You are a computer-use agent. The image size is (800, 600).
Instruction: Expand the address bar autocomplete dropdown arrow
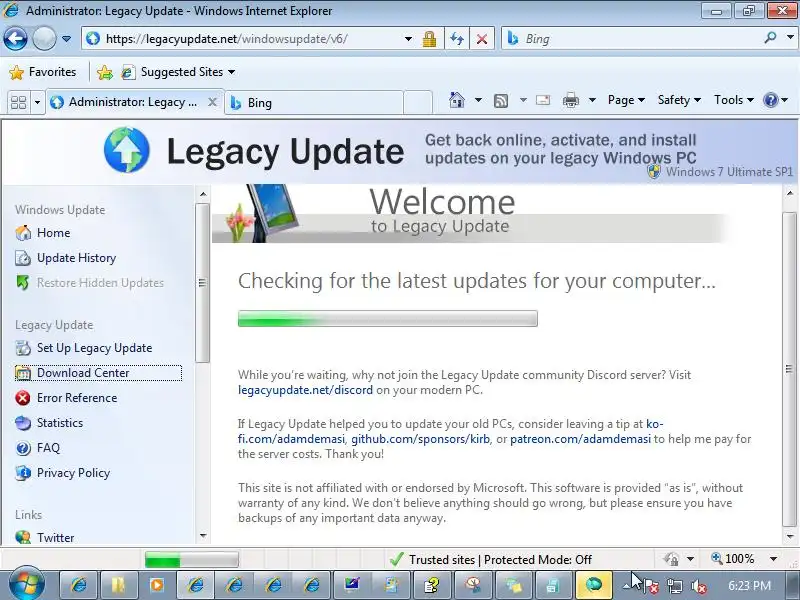tap(408, 39)
